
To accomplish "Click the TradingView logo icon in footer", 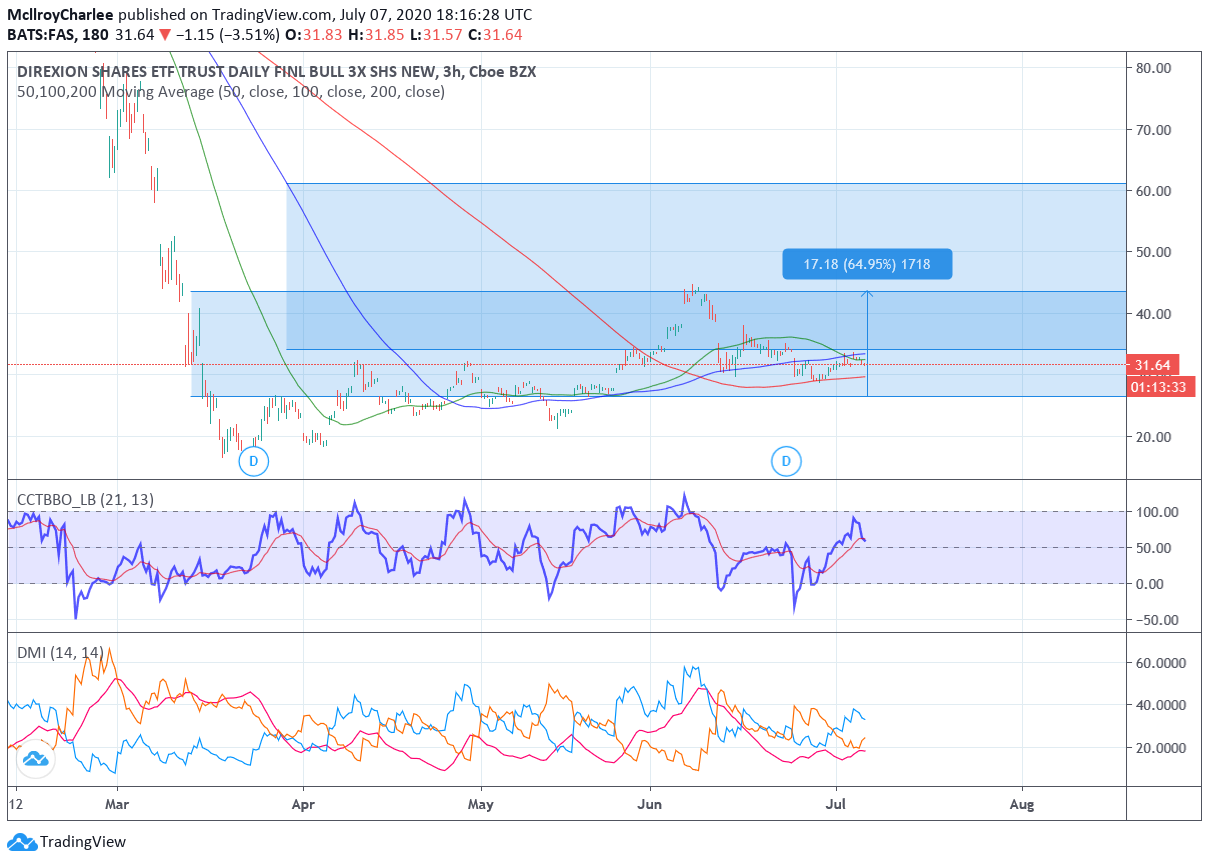I will pos(22,842).
